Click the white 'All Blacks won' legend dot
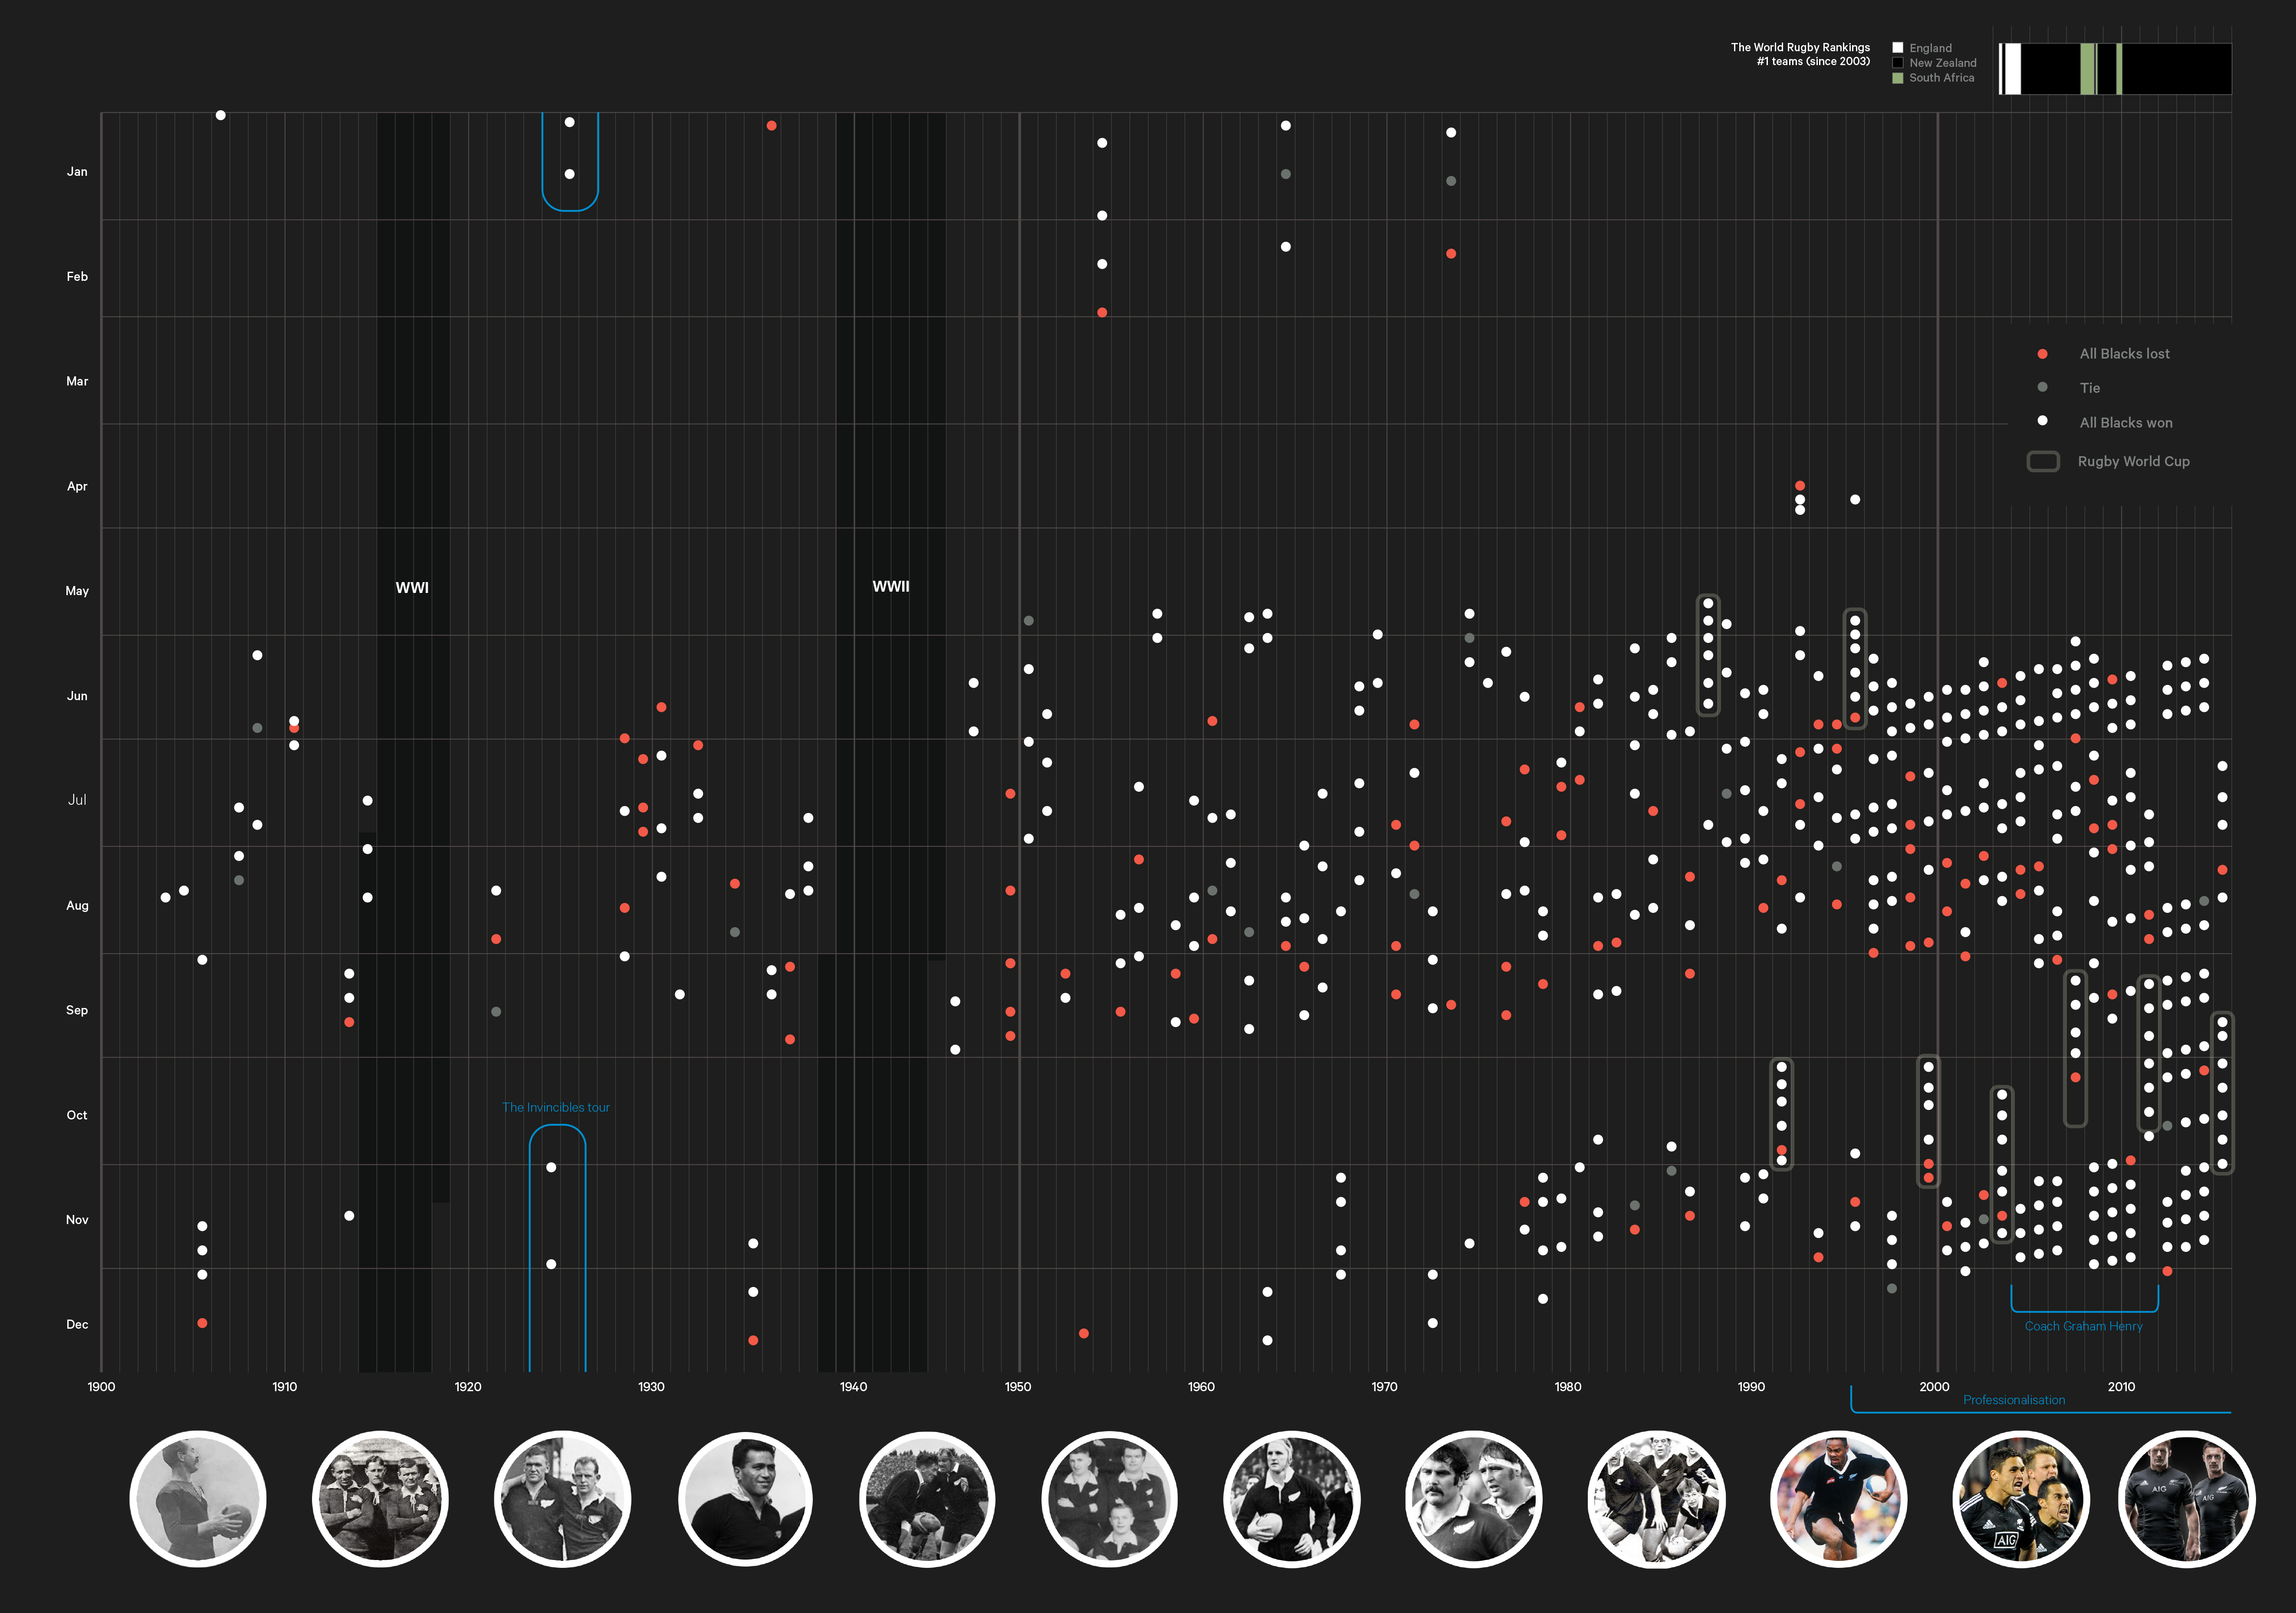Viewport: 2296px width, 1613px height. click(x=2042, y=421)
